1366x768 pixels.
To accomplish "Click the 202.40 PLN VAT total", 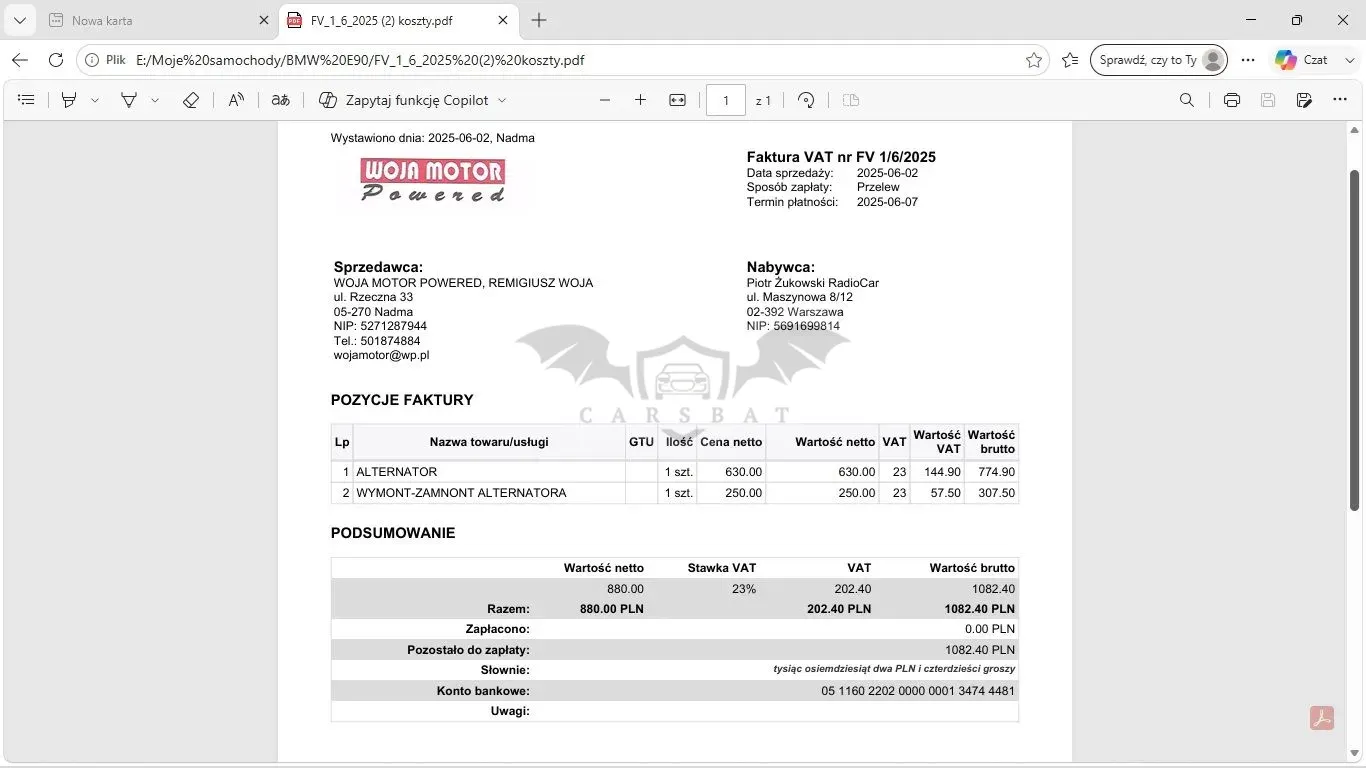I will click(839, 609).
